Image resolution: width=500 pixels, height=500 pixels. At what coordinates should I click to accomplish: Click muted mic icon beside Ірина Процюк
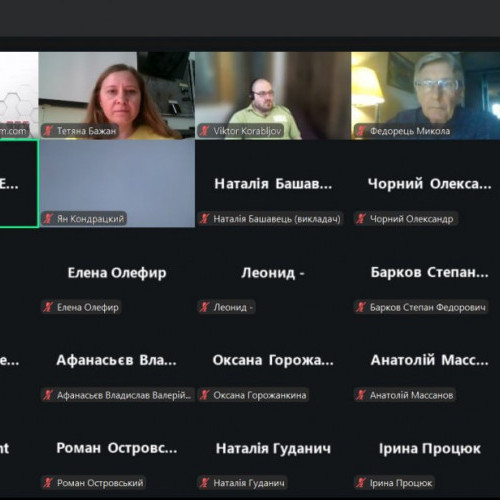click(361, 483)
